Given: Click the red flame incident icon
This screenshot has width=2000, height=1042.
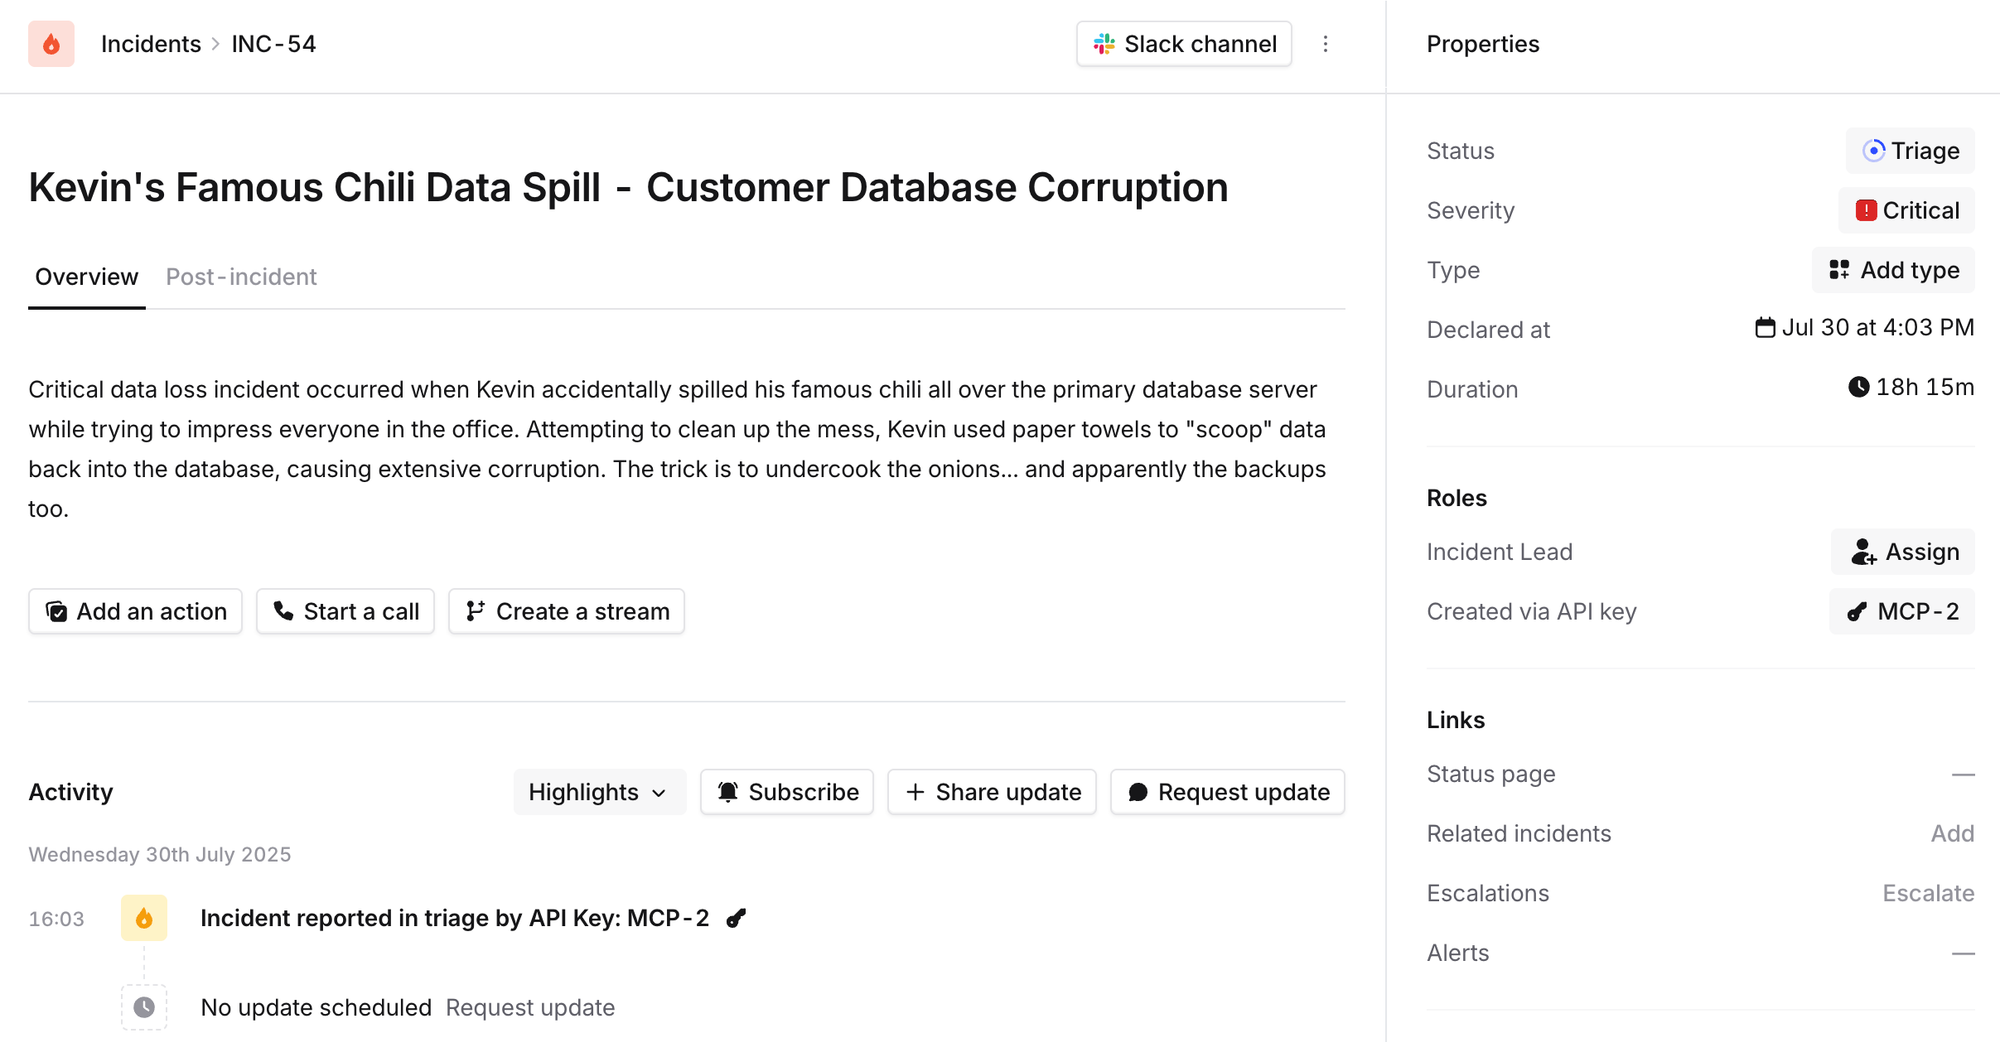Looking at the screenshot, I should point(51,44).
